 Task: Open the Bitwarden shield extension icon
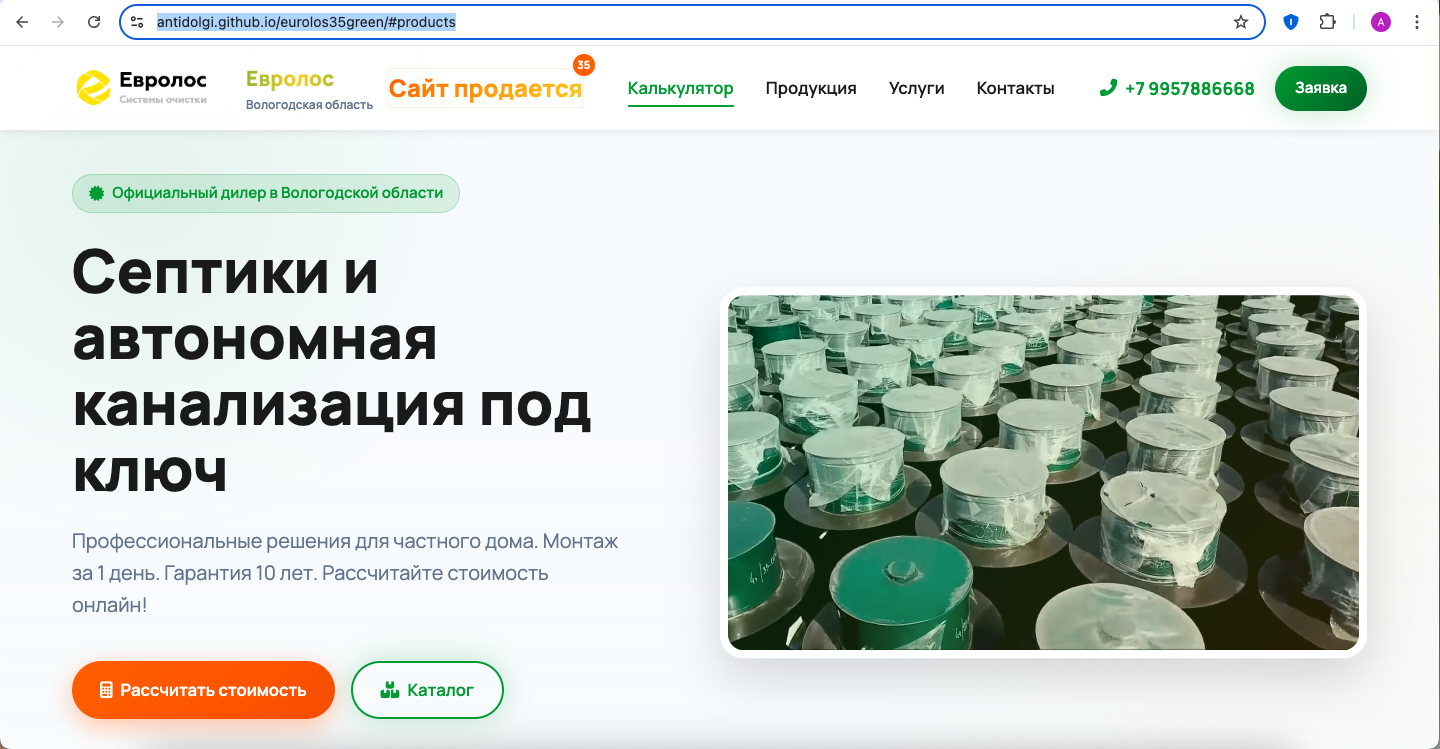pos(1291,22)
